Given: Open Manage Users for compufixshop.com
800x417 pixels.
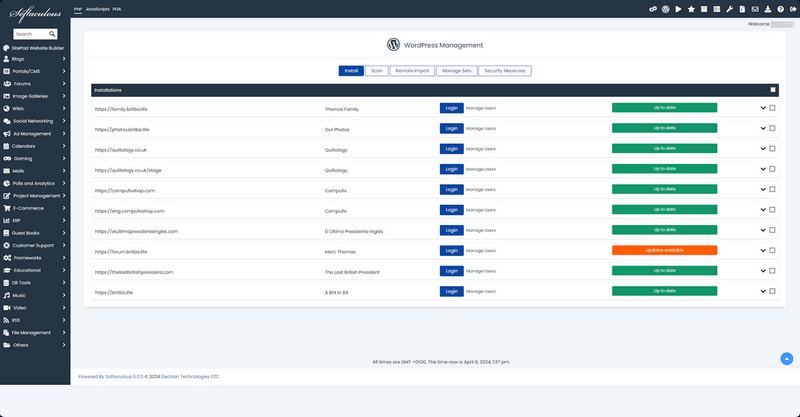Looking at the screenshot, I should point(481,189).
